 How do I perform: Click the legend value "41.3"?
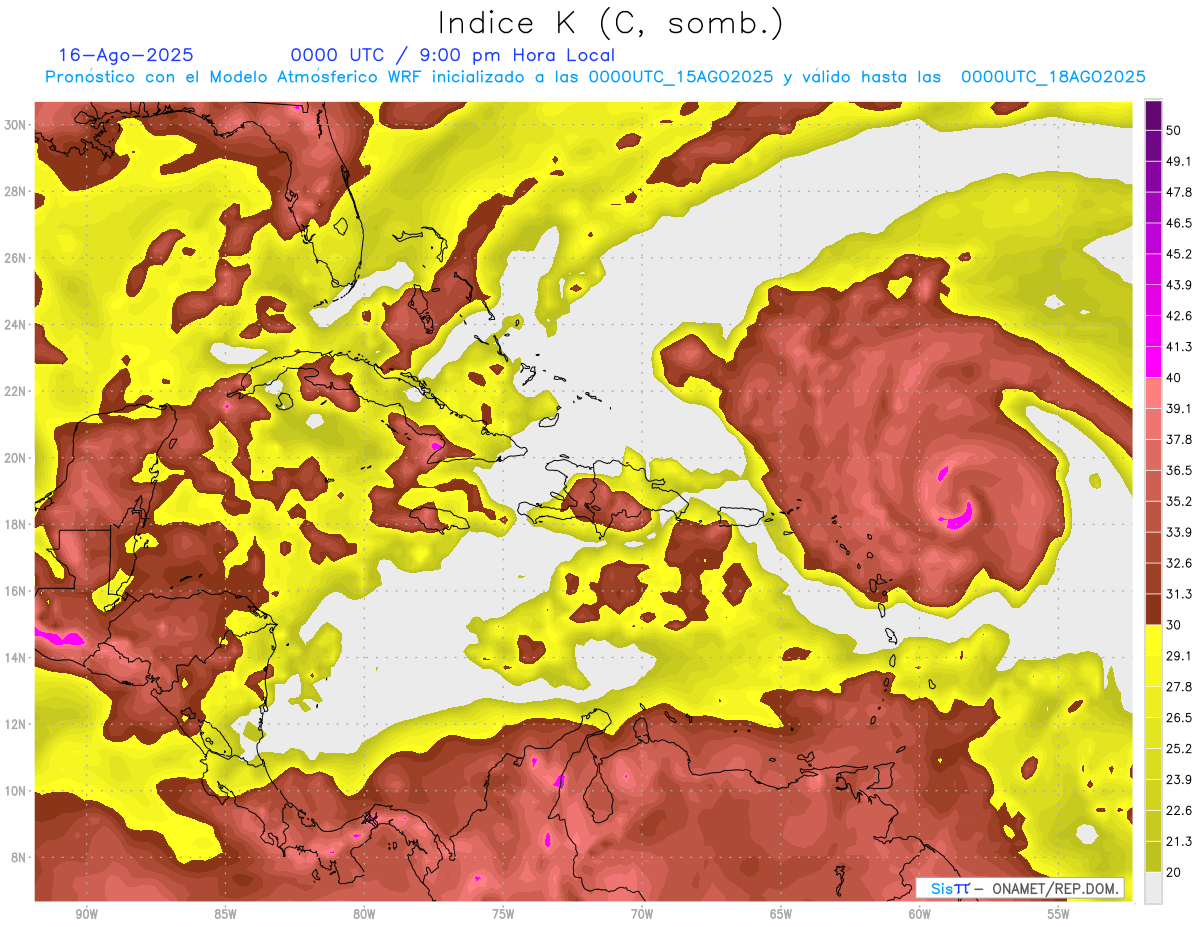(x=1179, y=347)
